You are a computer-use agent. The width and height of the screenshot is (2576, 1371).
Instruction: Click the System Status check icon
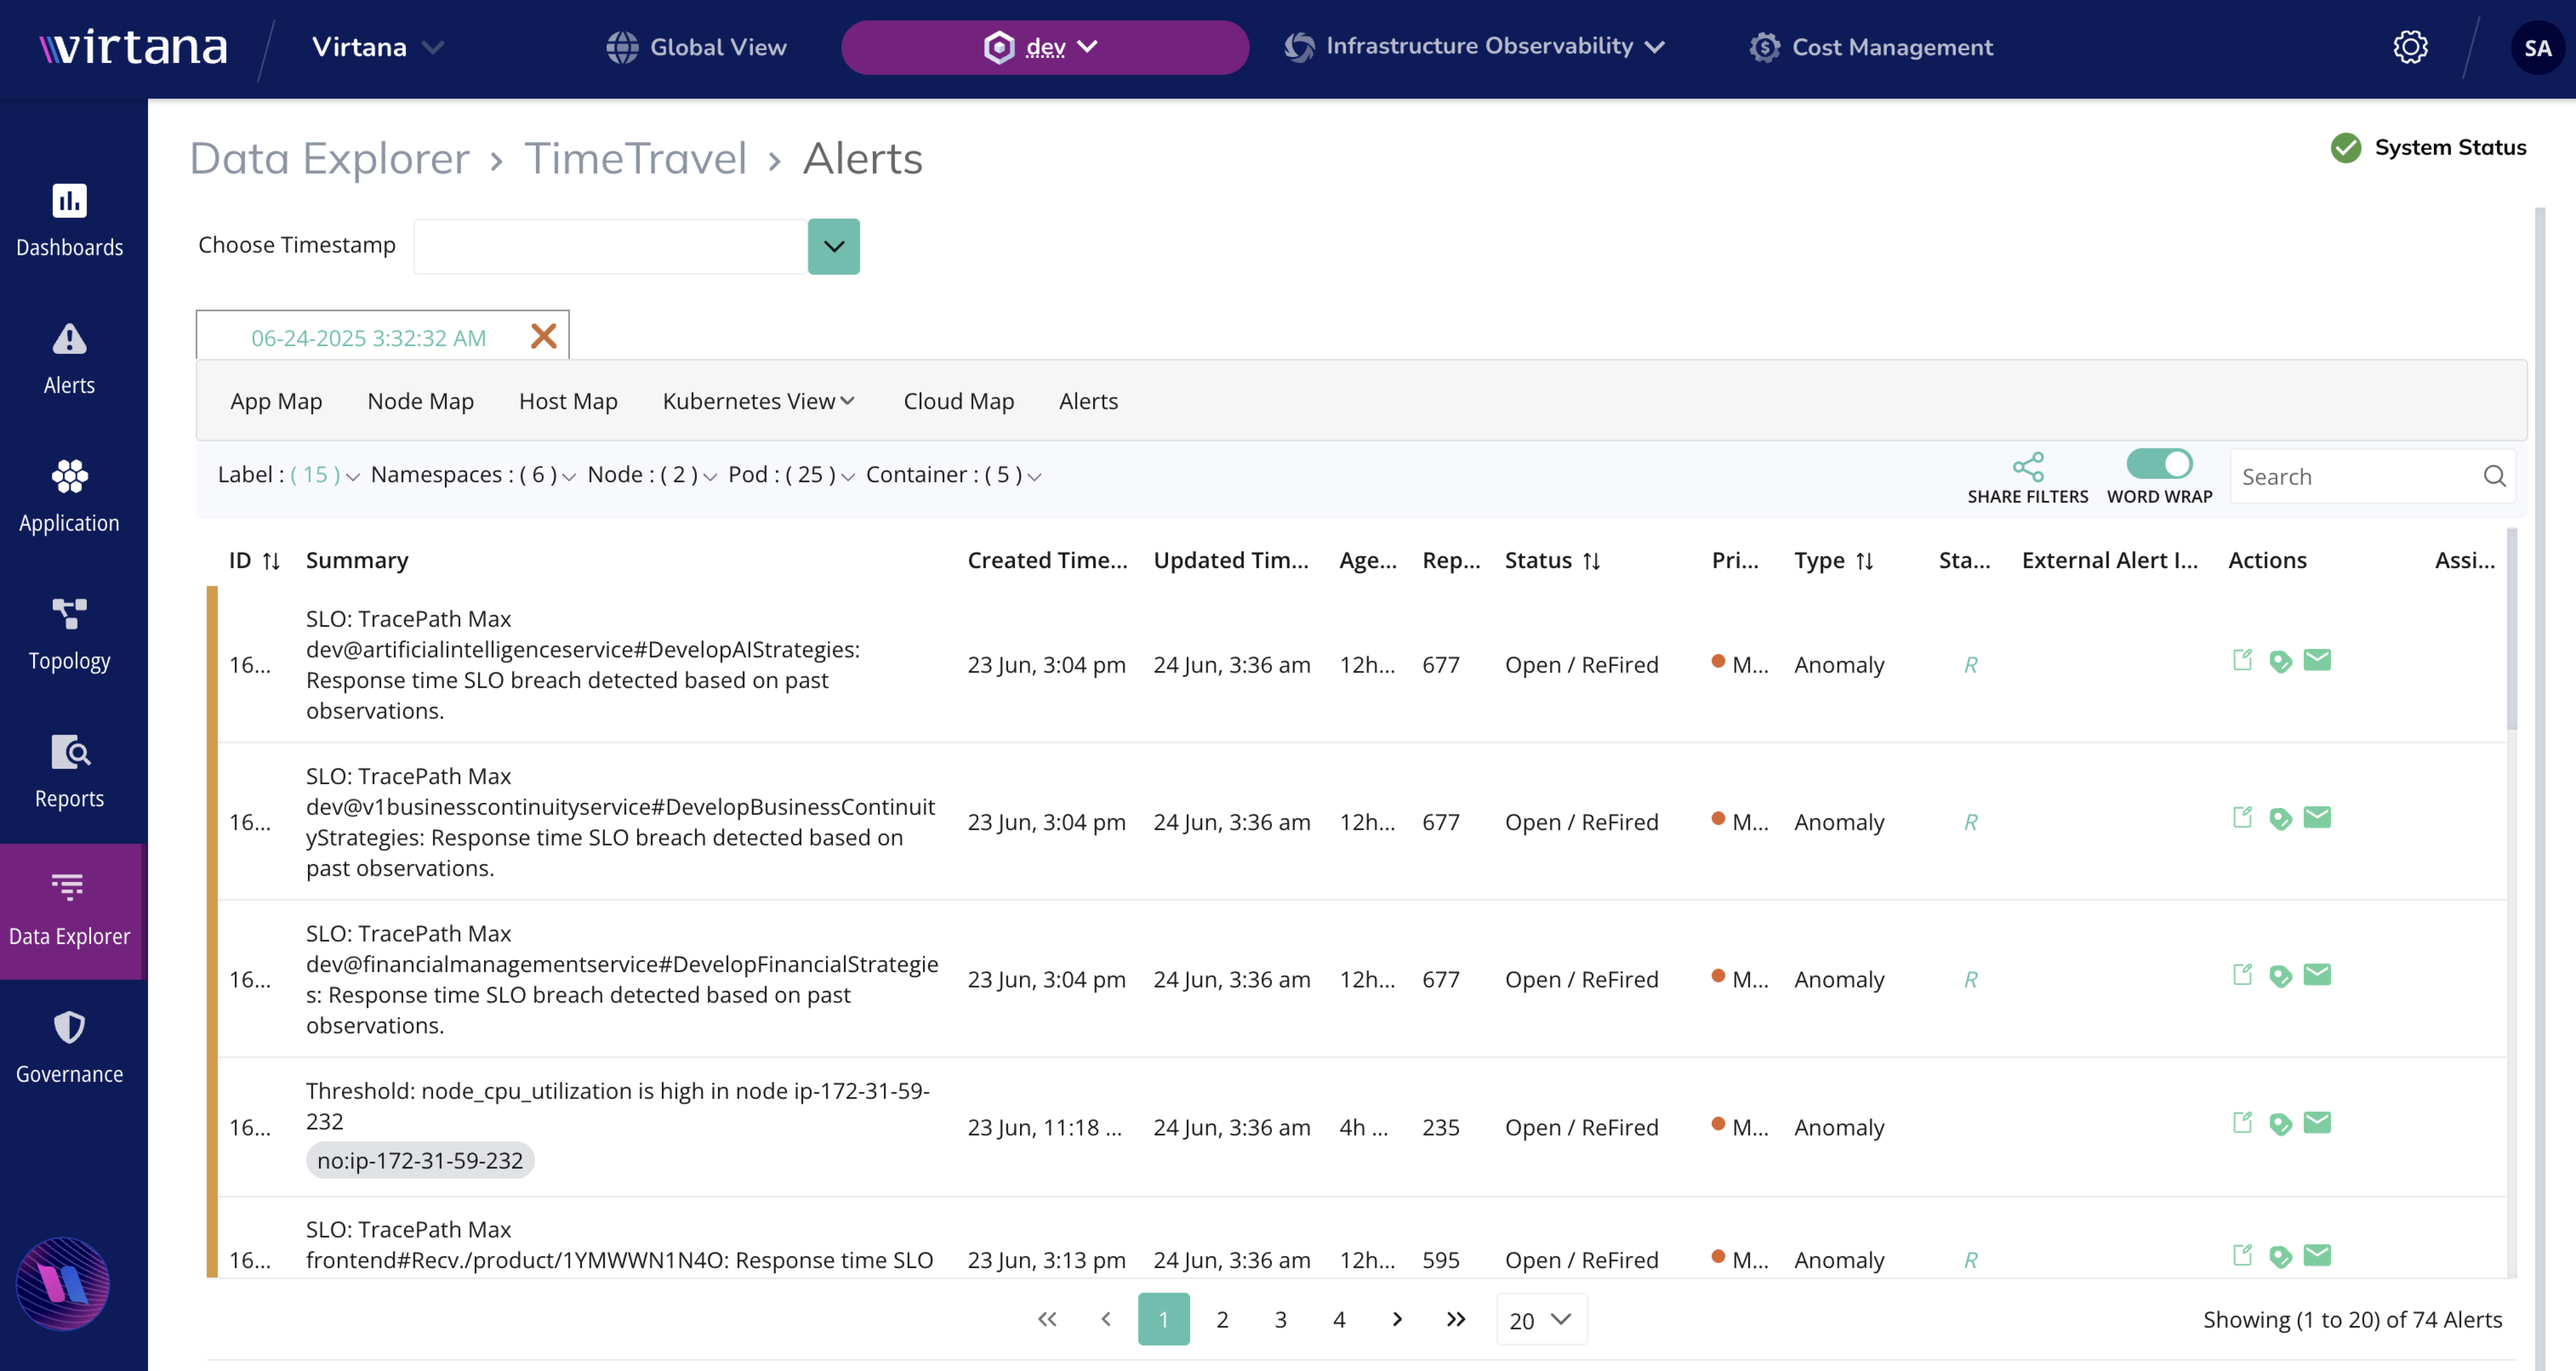click(x=2345, y=148)
